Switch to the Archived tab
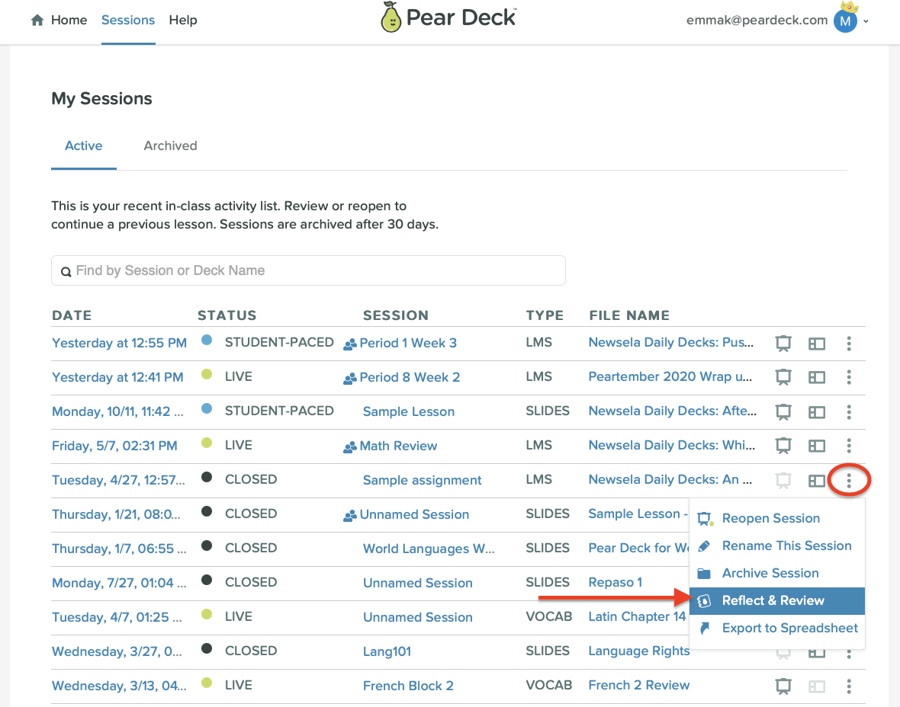The height and width of the screenshot is (707, 900). tap(170, 146)
